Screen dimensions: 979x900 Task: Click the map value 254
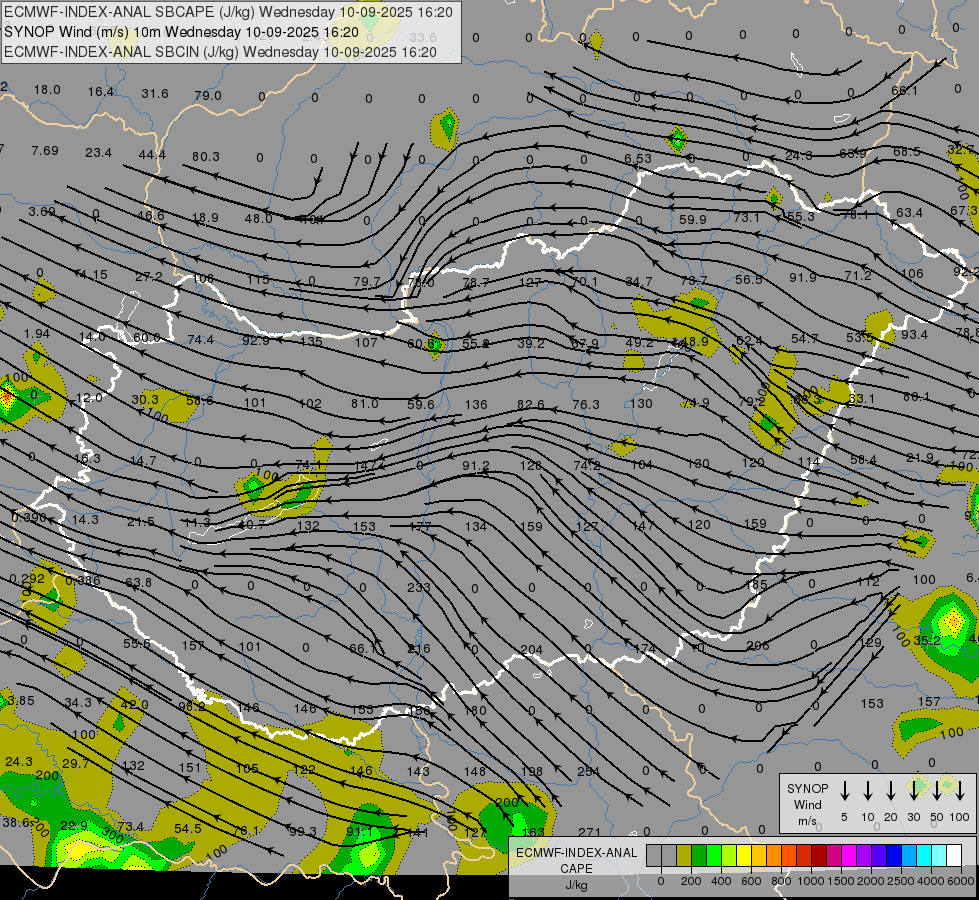tap(588, 771)
